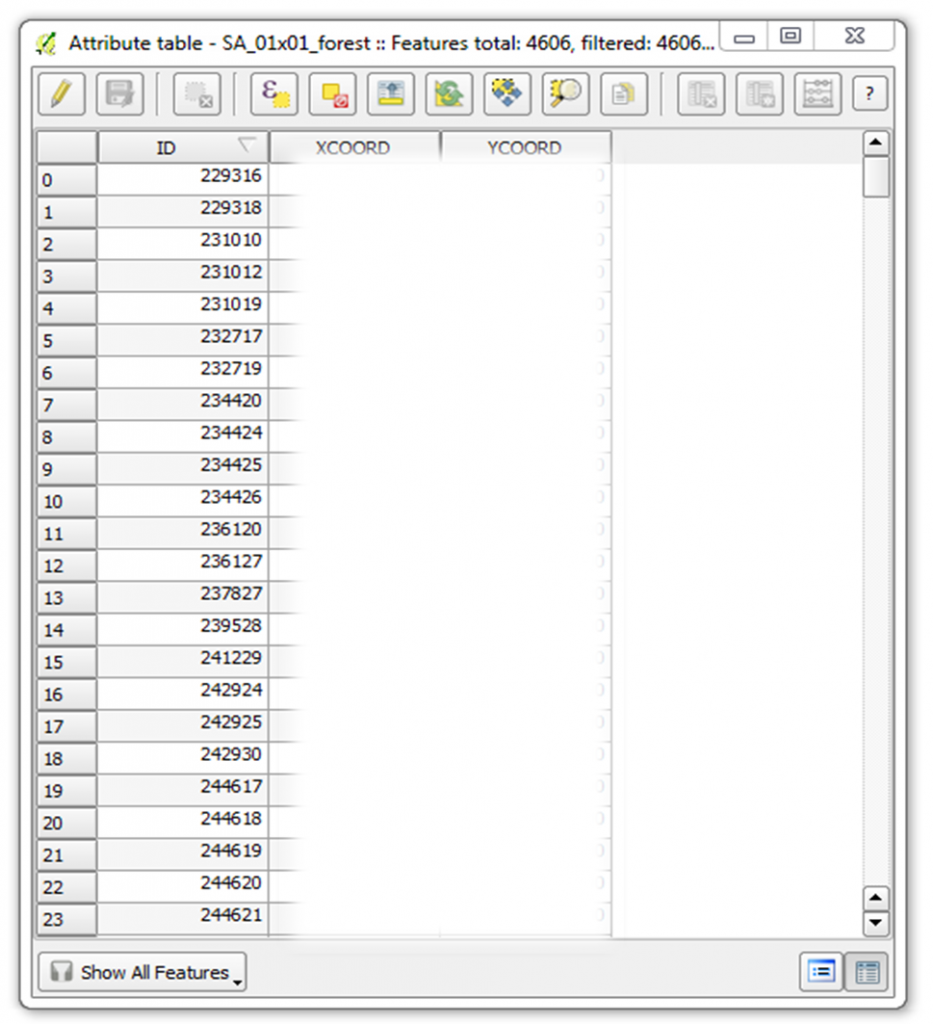Open Select features using an expression
The width and height of the screenshot is (933, 1024).
click(274, 94)
